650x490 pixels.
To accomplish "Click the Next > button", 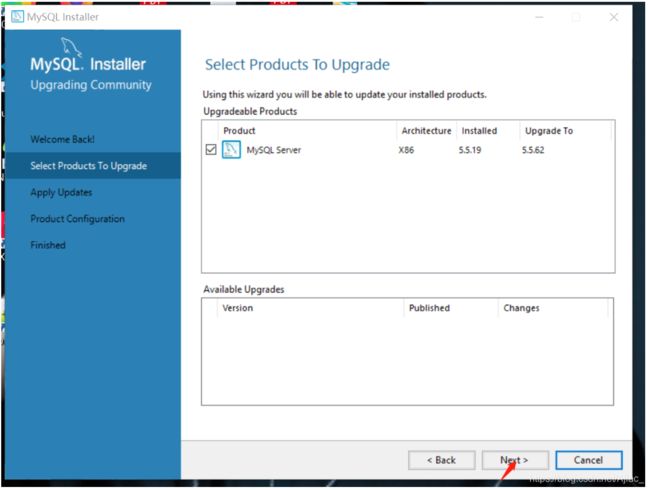I will pos(515,460).
